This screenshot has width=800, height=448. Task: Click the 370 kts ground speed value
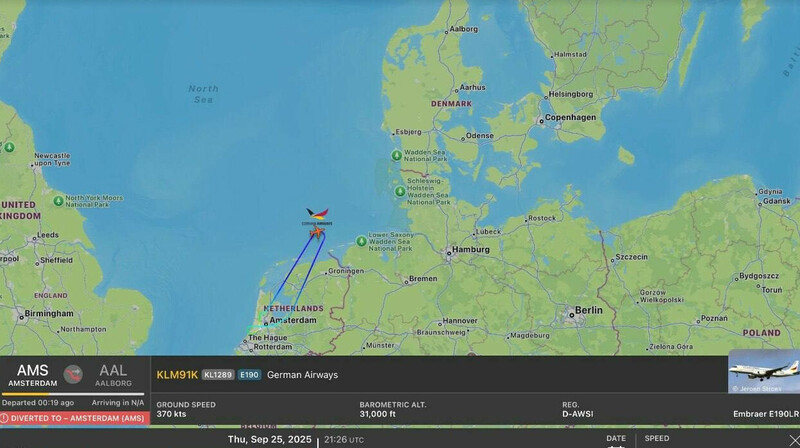[x=171, y=414]
